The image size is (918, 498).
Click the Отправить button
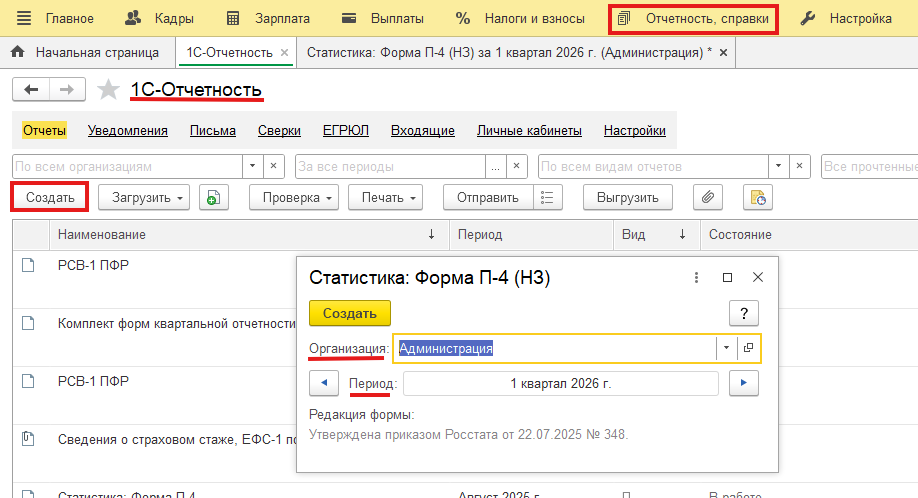(x=488, y=197)
